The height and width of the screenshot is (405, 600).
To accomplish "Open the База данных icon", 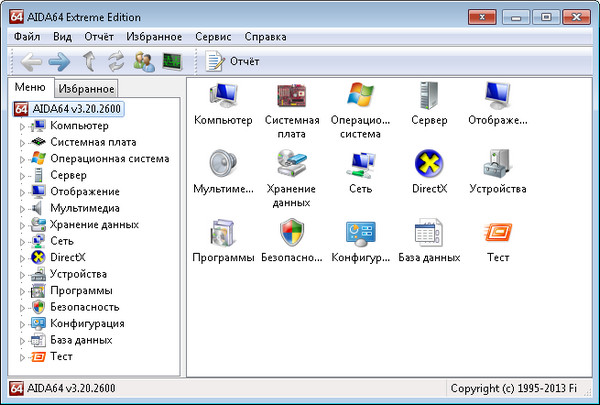I will tap(429, 233).
